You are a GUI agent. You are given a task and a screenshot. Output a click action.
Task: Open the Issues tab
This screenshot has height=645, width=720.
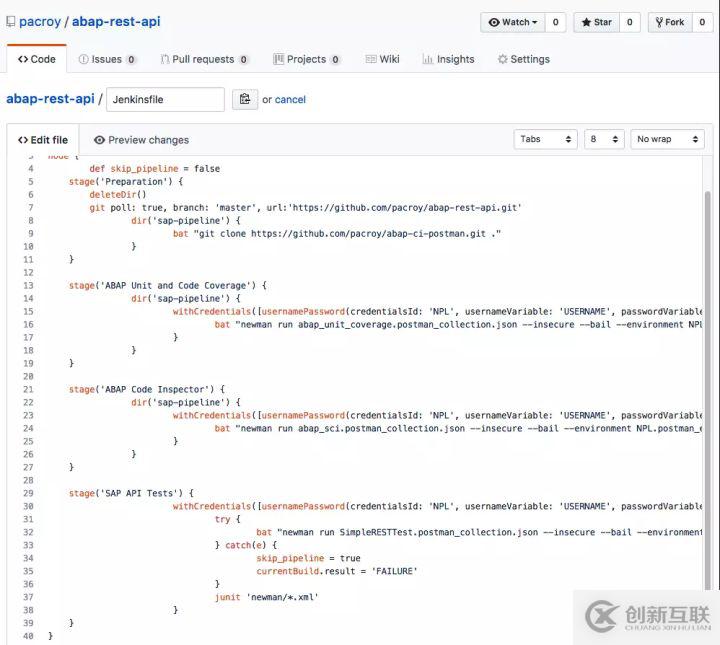pyautogui.click(x=107, y=59)
